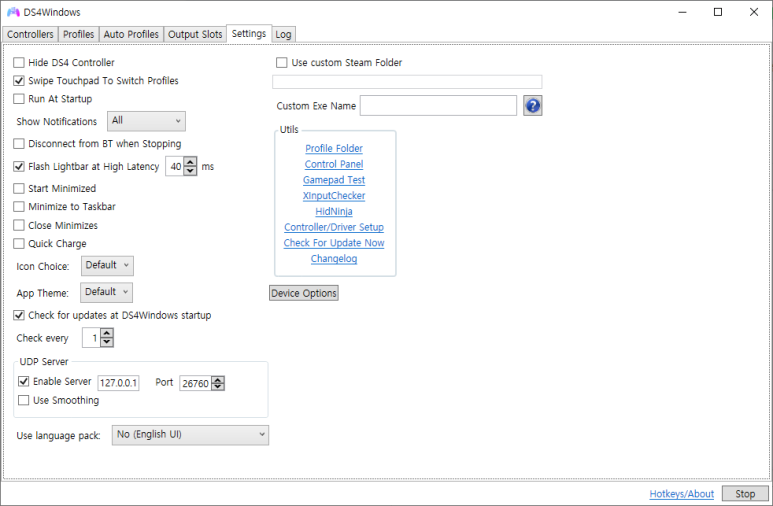
Task: Minimize the DS4Windows window
Action: coord(682,12)
